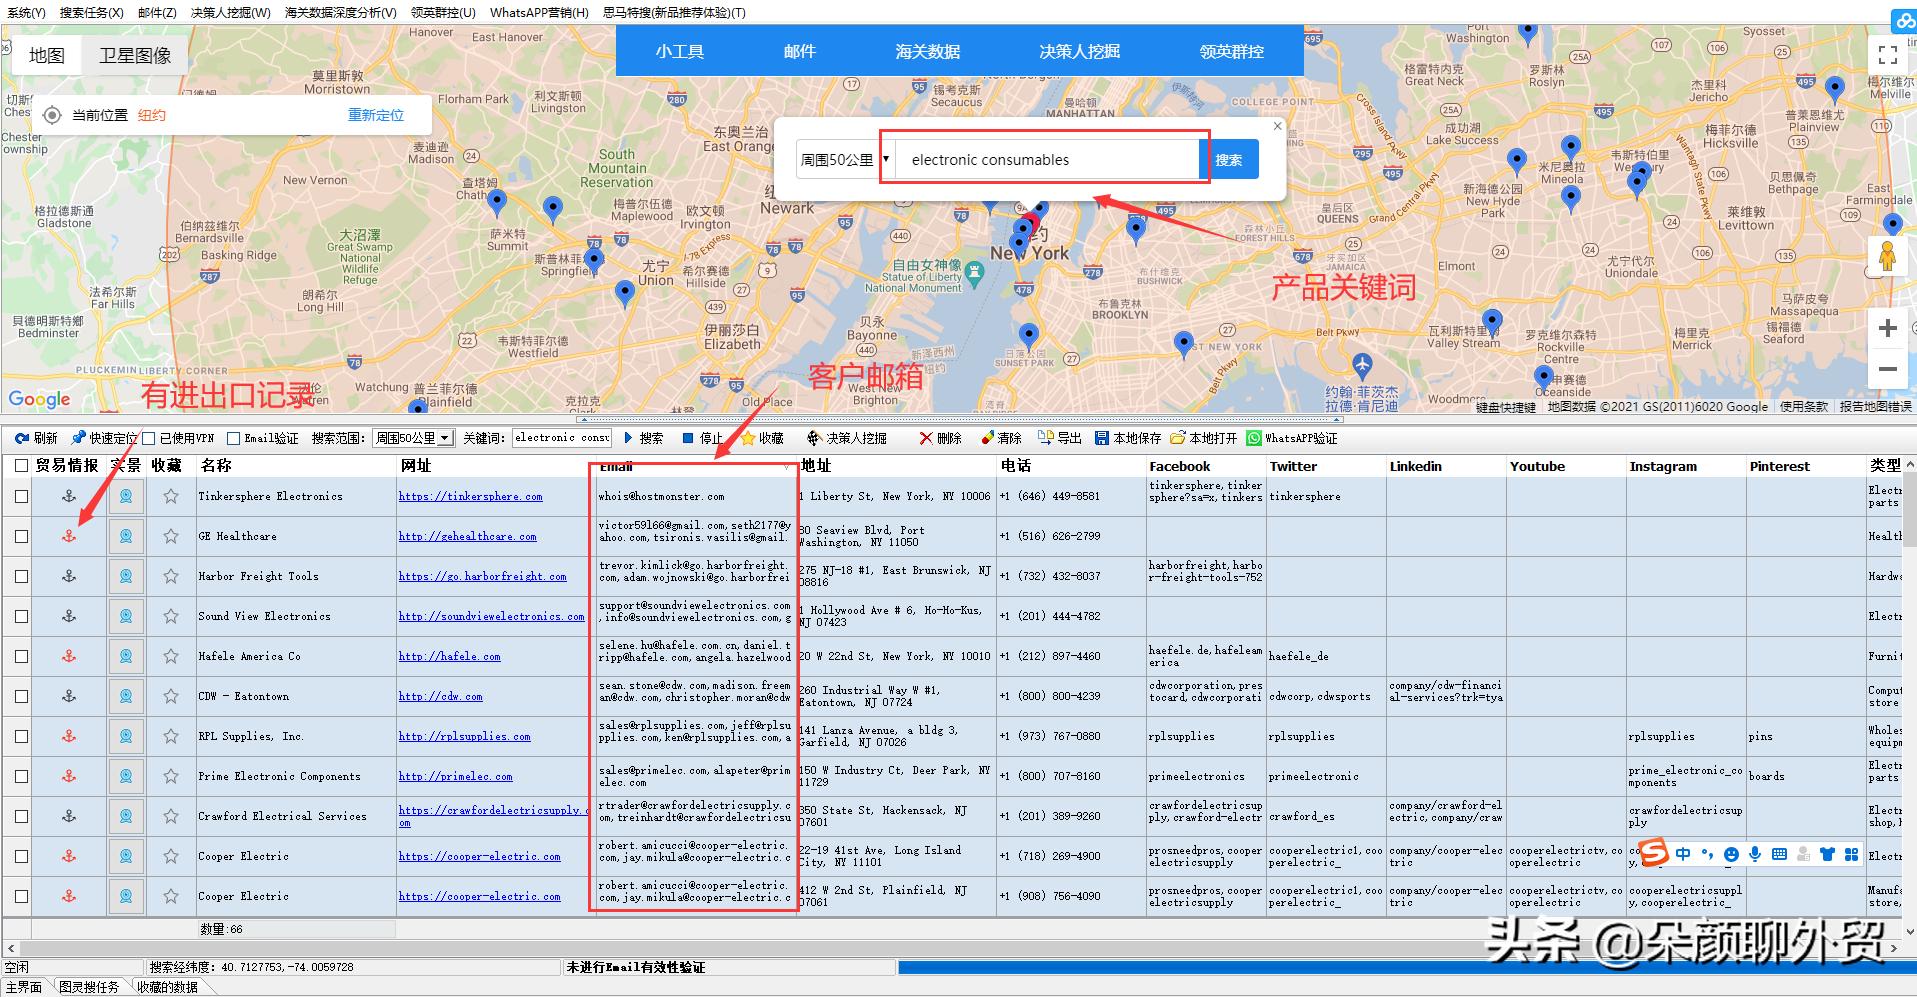Toggle the 已使用VPN checkbox
Screen dimensions: 1917x997
click(149, 438)
